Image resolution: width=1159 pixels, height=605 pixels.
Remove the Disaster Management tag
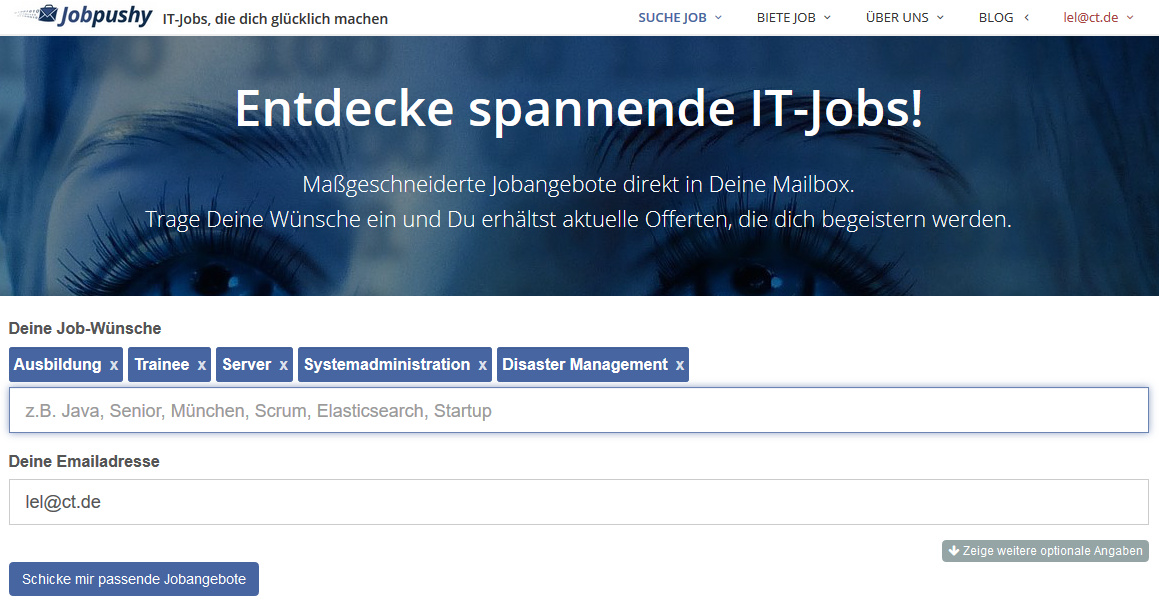tap(679, 365)
